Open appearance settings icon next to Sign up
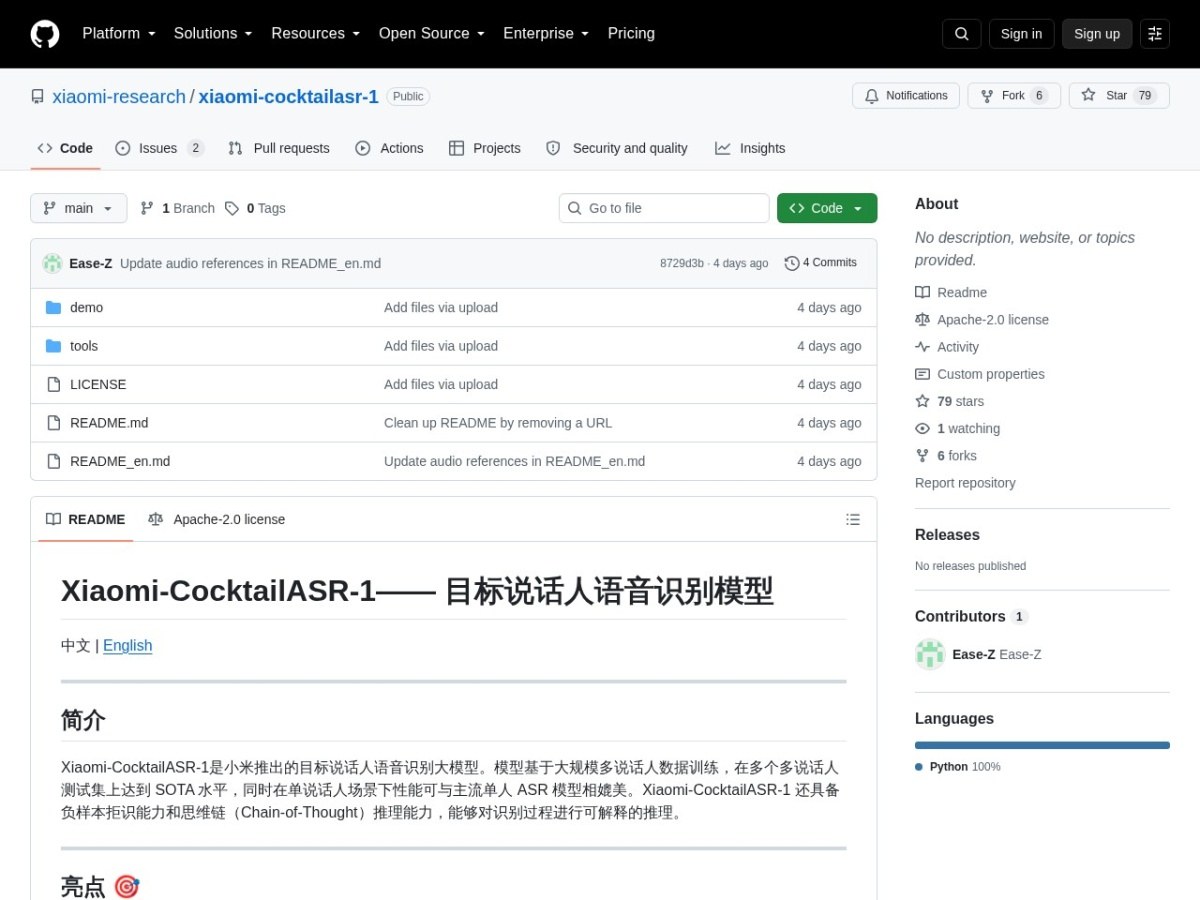 (x=1155, y=34)
